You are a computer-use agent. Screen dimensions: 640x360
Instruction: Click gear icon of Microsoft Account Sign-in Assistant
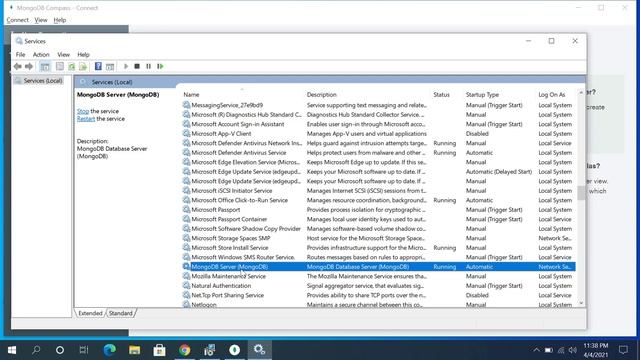186,124
